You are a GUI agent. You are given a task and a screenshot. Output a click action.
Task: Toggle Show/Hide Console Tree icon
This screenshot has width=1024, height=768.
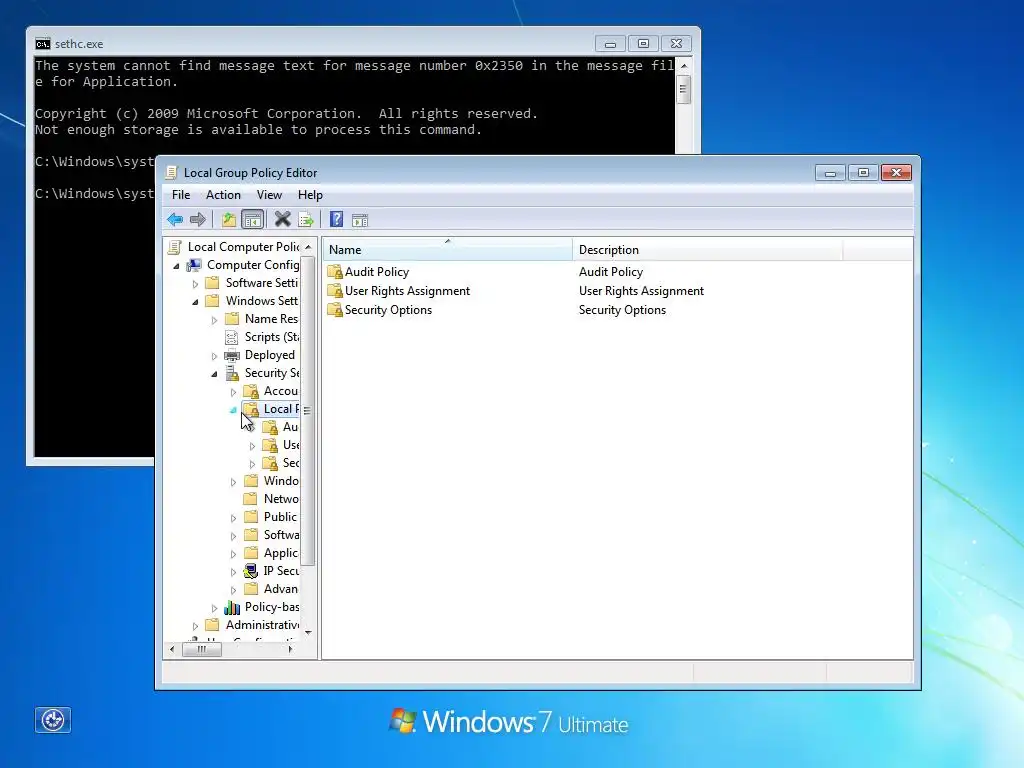pyautogui.click(x=252, y=219)
